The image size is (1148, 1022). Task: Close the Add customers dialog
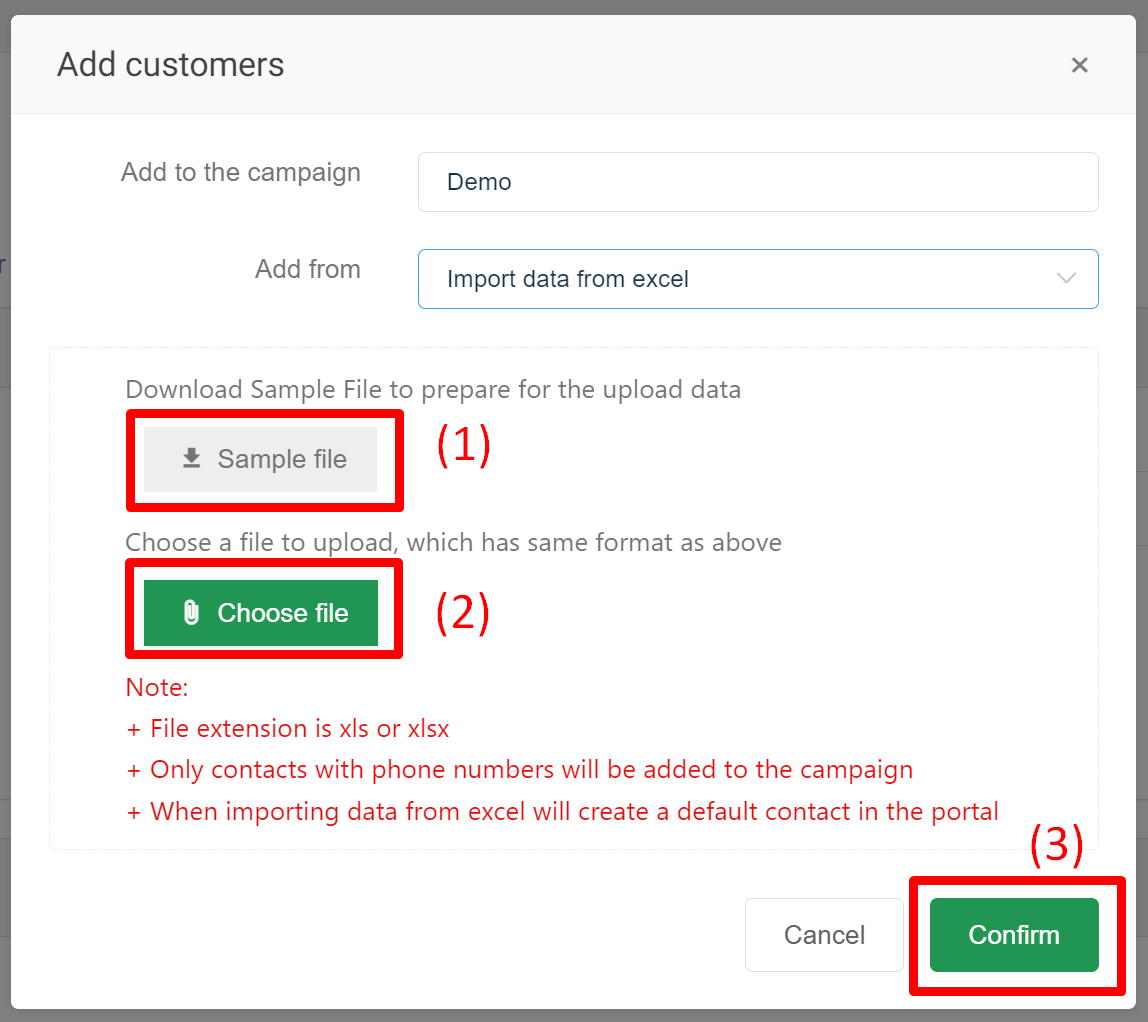(x=1079, y=66)
